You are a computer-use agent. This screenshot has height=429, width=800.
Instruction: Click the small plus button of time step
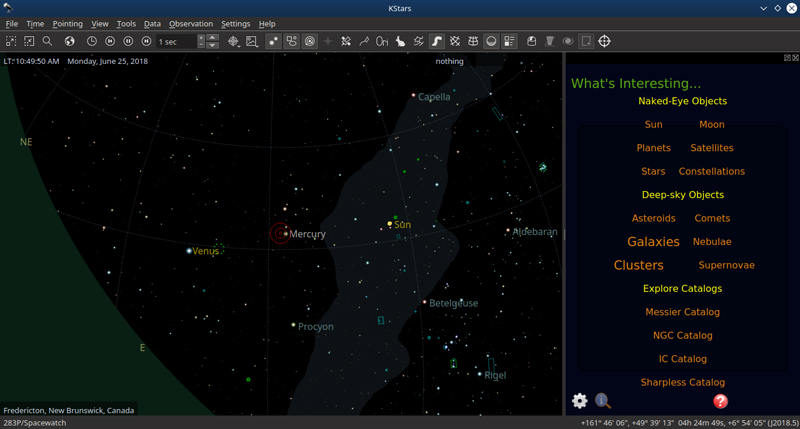click(201, 38)
